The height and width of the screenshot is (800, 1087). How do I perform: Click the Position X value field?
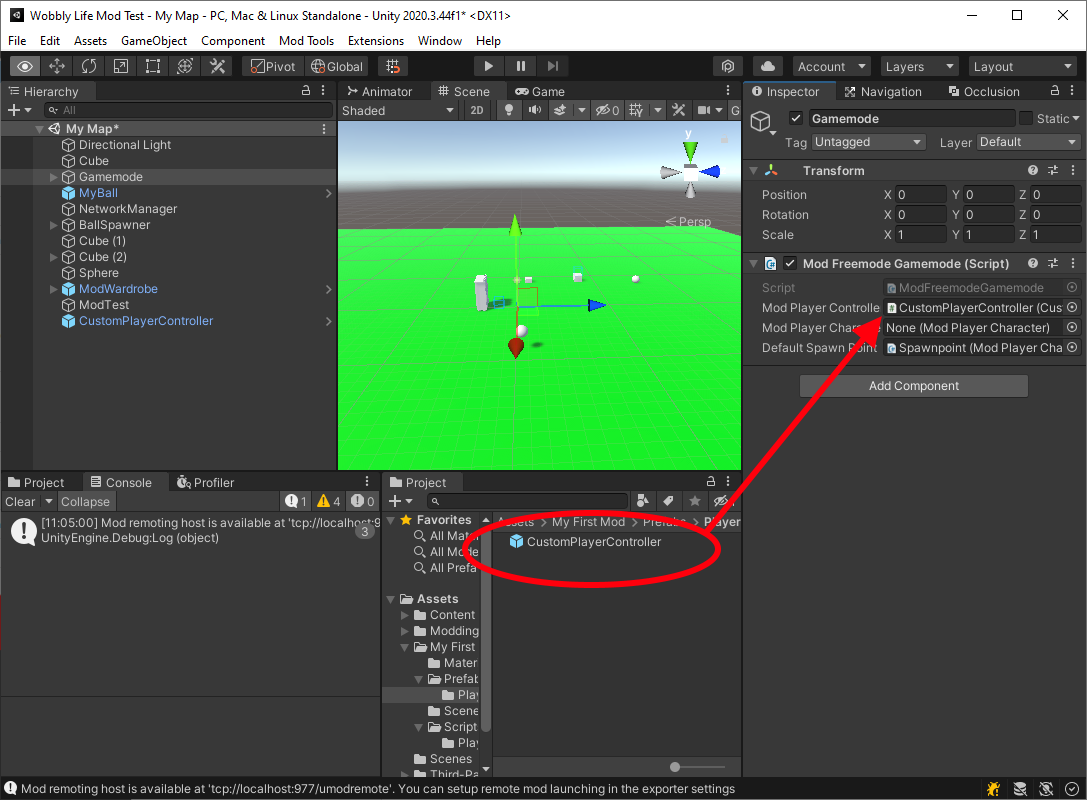(920, 195)
